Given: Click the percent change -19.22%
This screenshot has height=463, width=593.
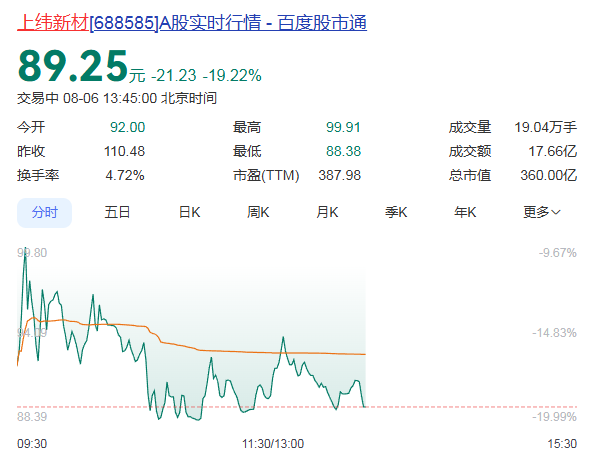Looking at the screenshot, I should tap(232, 75).
